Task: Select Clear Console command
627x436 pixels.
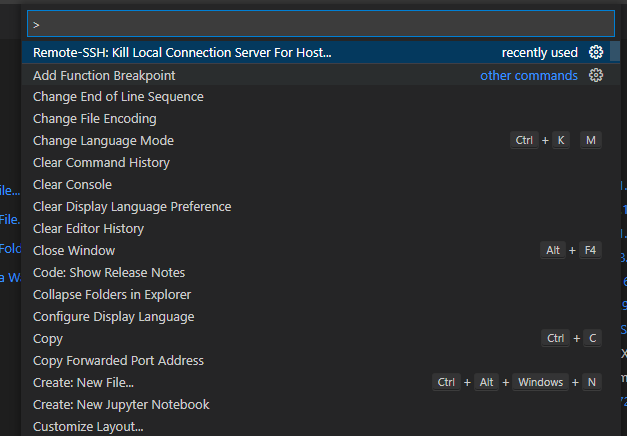Action: click(x=72, y=185)
